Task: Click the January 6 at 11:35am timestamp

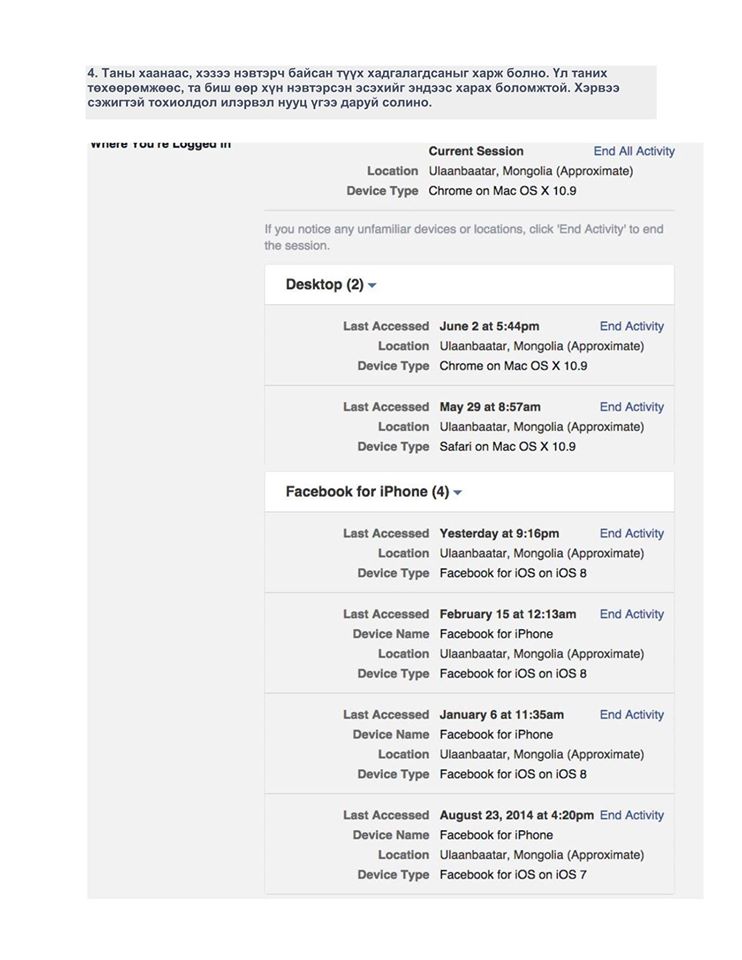Action: (x=502, y=714)
